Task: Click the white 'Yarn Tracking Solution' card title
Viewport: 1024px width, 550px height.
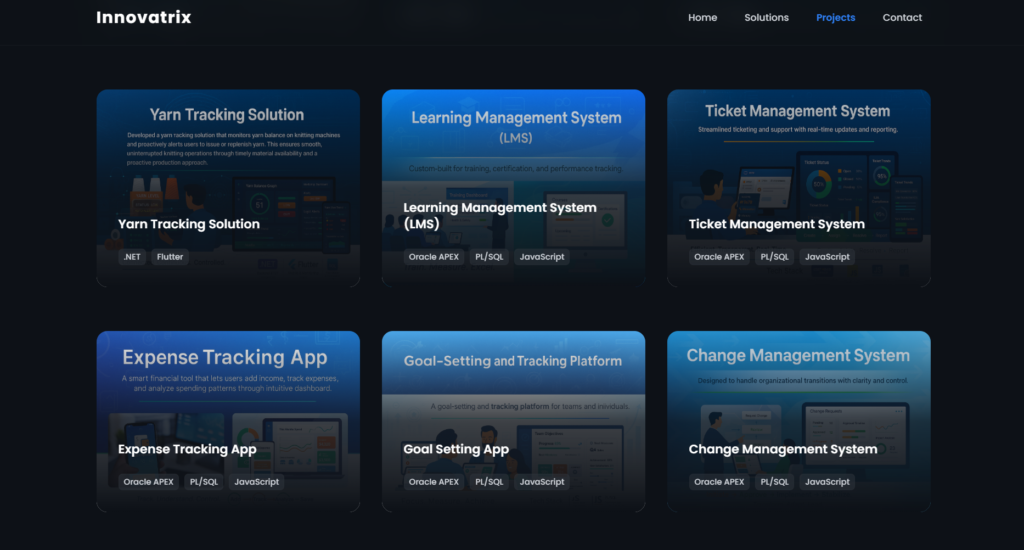Action: click(x=189, y=224)
